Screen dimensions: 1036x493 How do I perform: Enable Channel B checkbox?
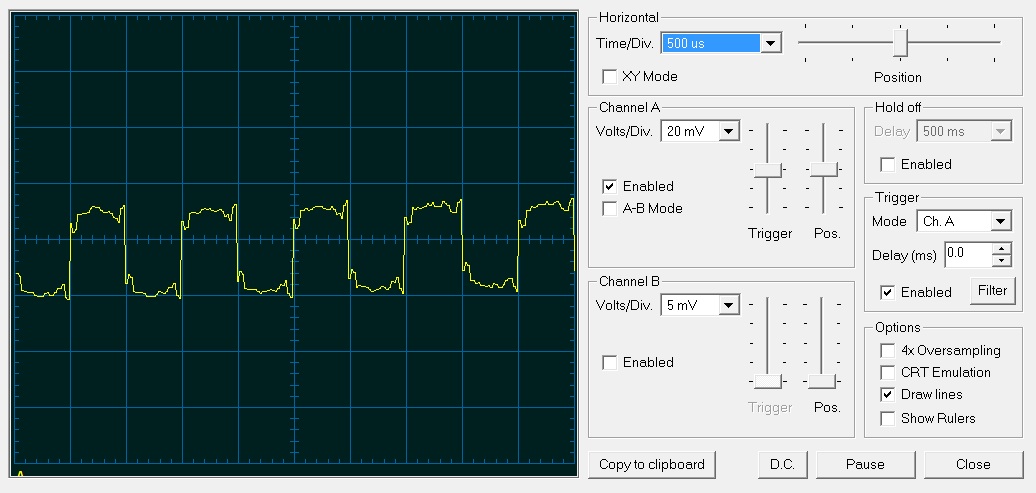(x=609, y=362)
